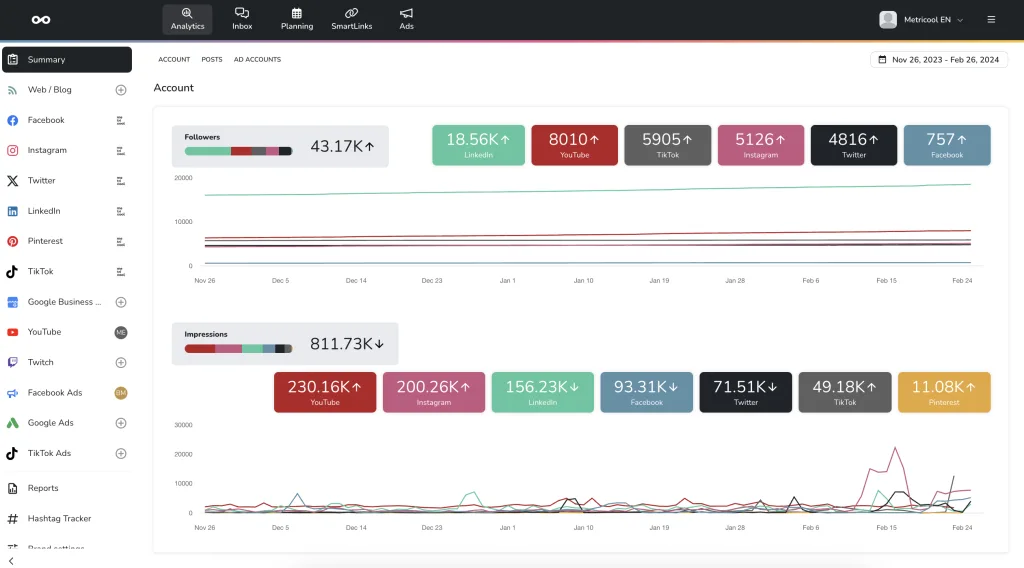Click the user avatar thumbnail
This screenshot has width=1024, height=568.
click(x=888, y=20)
